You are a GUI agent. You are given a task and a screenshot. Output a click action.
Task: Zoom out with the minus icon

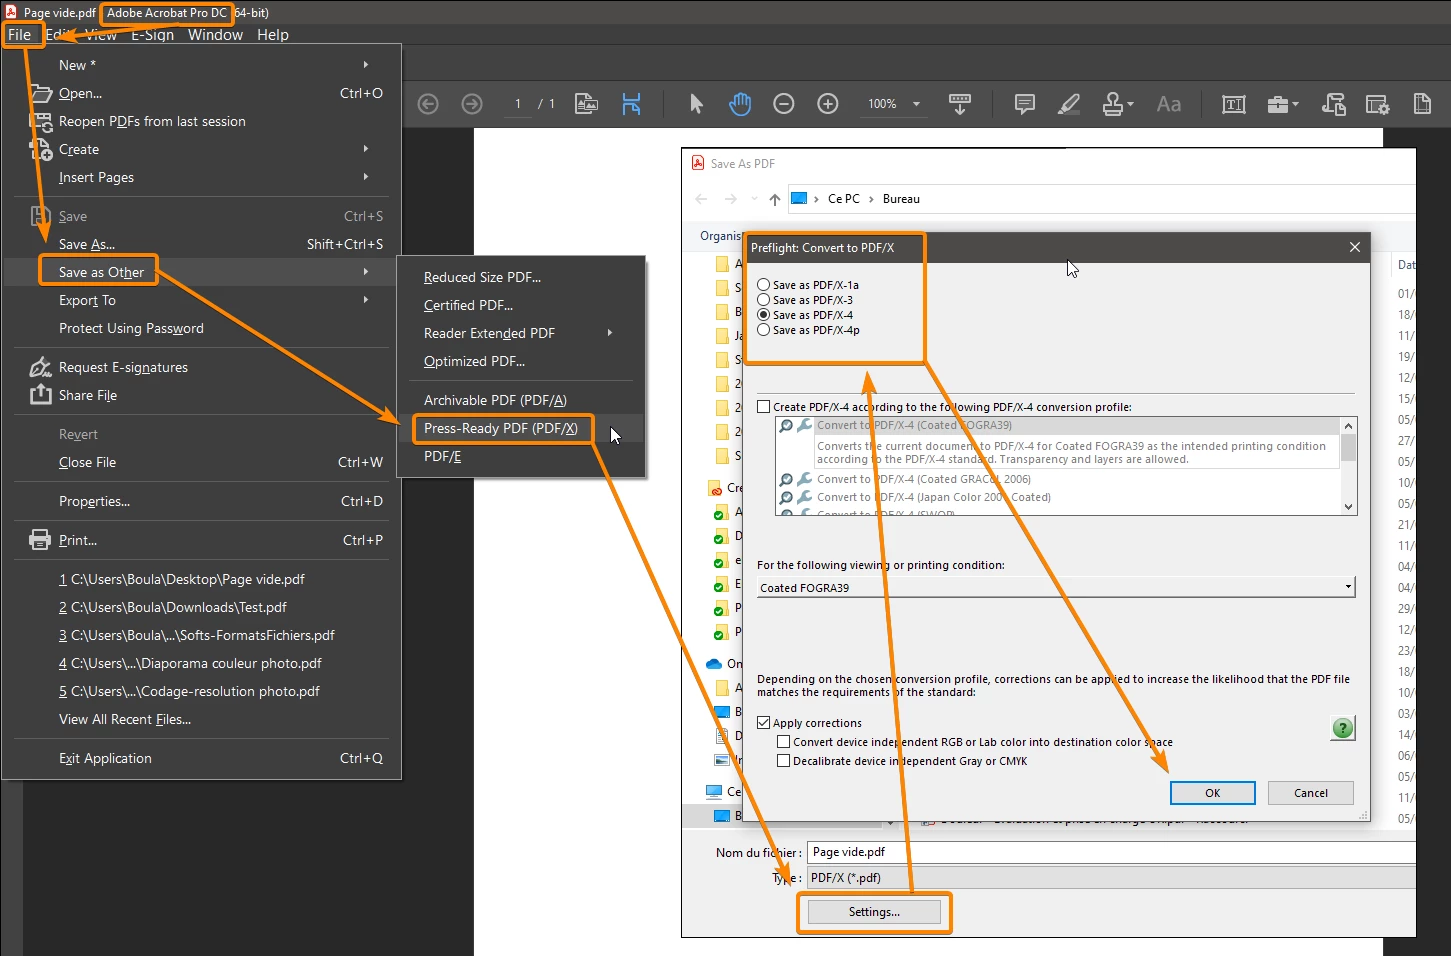coord(784,104)
